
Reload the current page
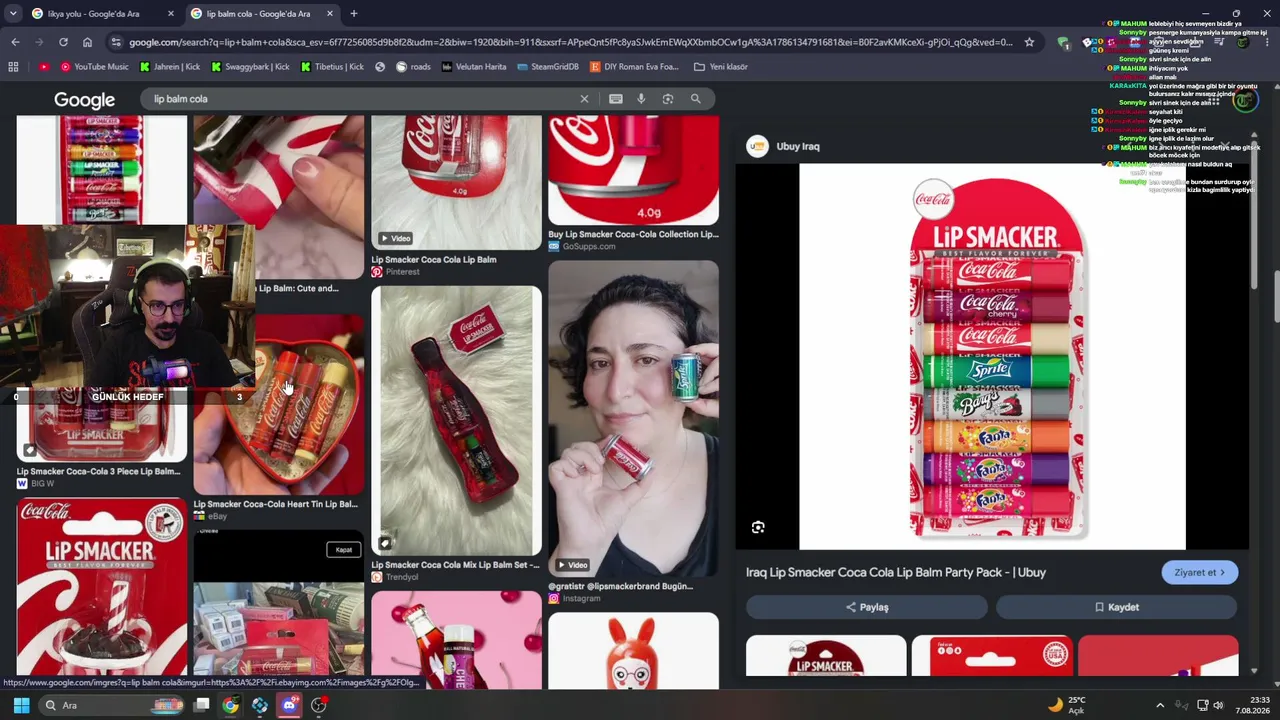coord(63,42)
